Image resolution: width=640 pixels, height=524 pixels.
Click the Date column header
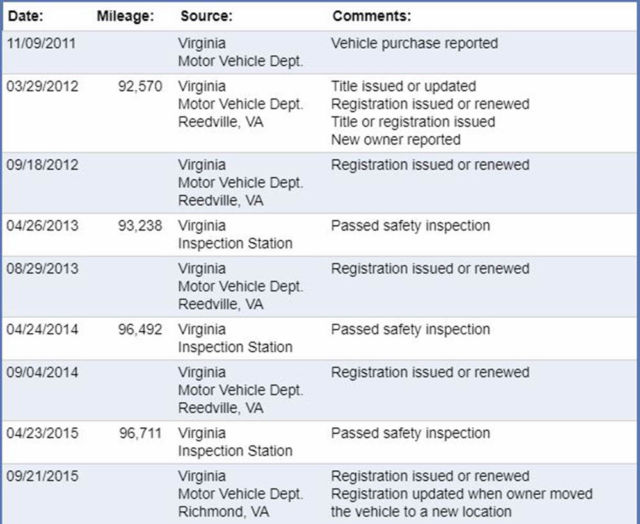click(x=27, y=17)
